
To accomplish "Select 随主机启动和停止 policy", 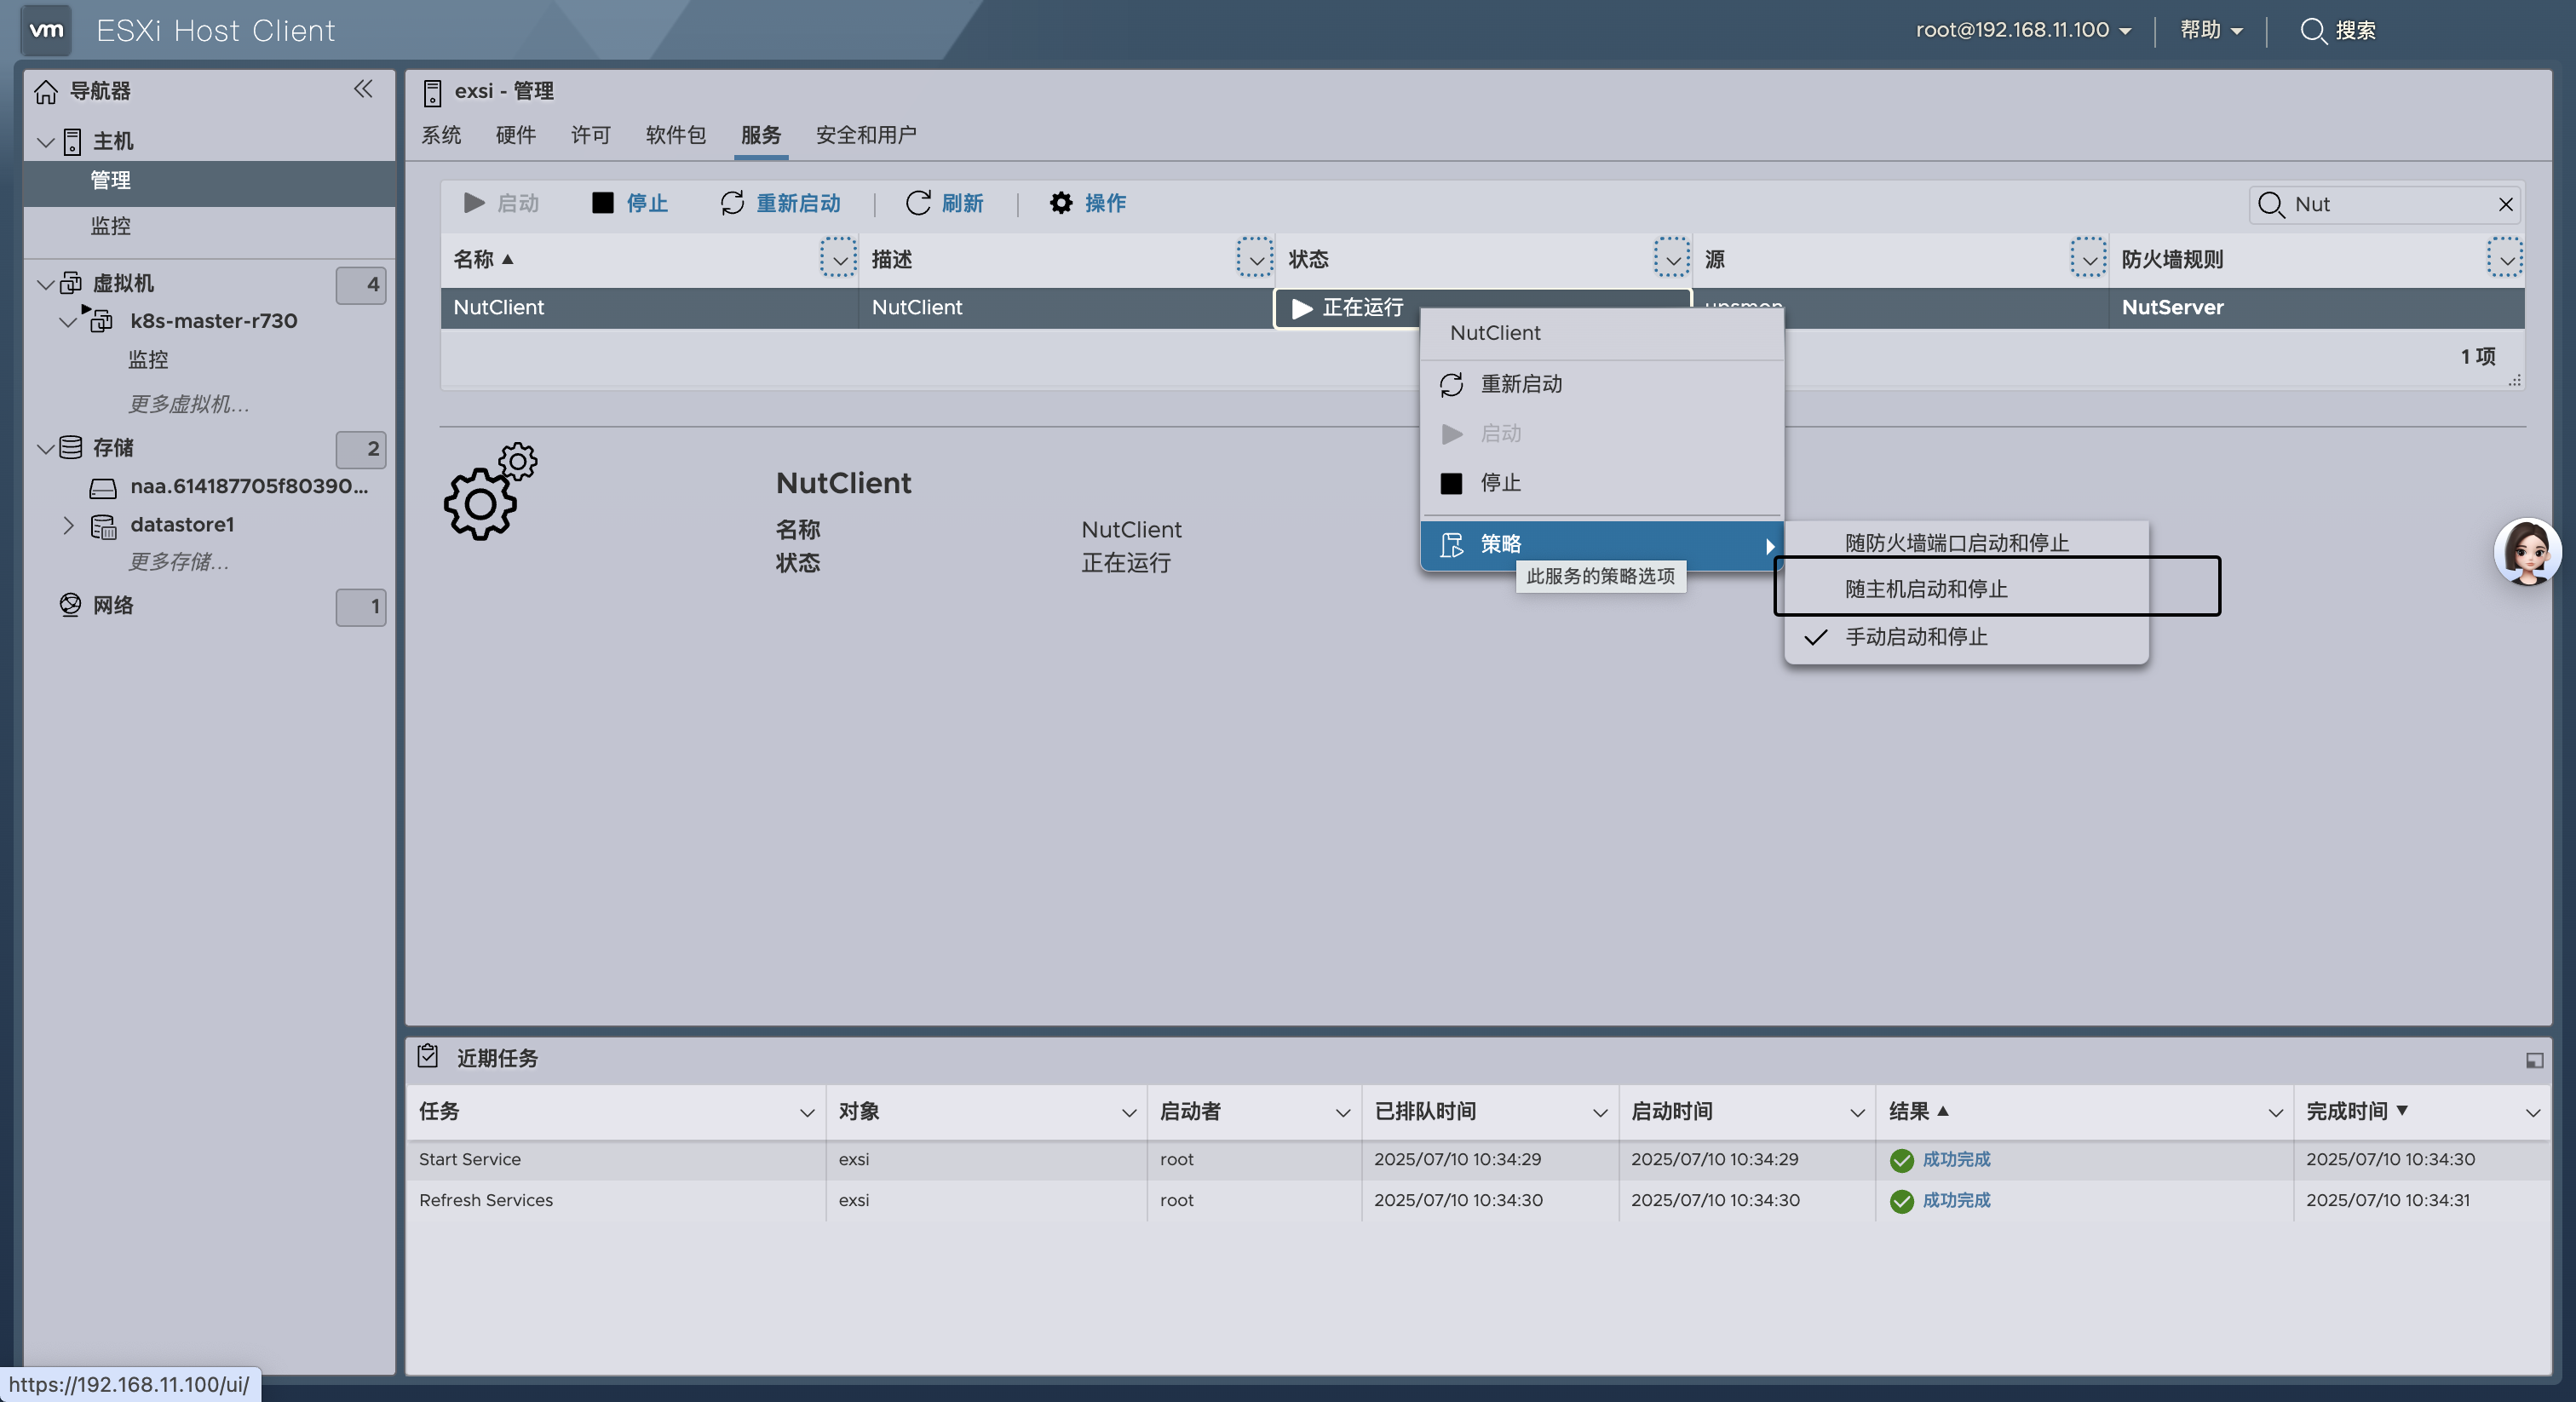I will click(x=1967, y=589).
